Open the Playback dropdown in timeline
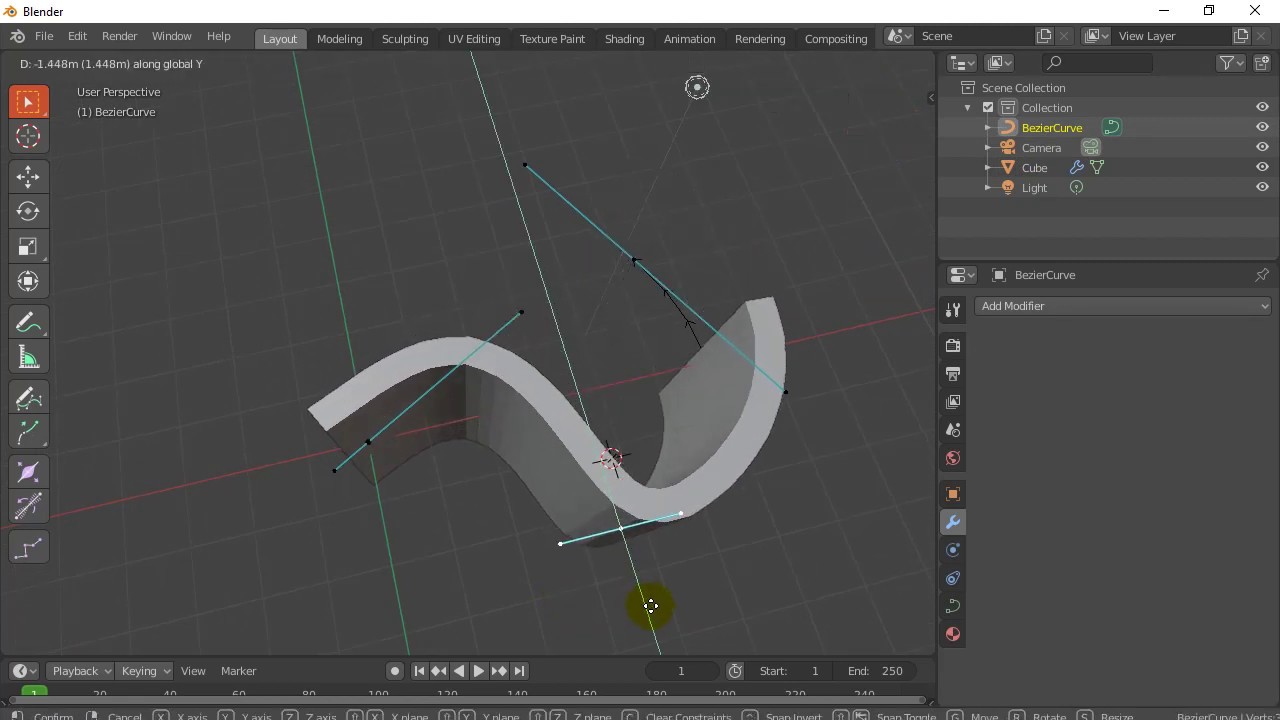 point(82,671)
